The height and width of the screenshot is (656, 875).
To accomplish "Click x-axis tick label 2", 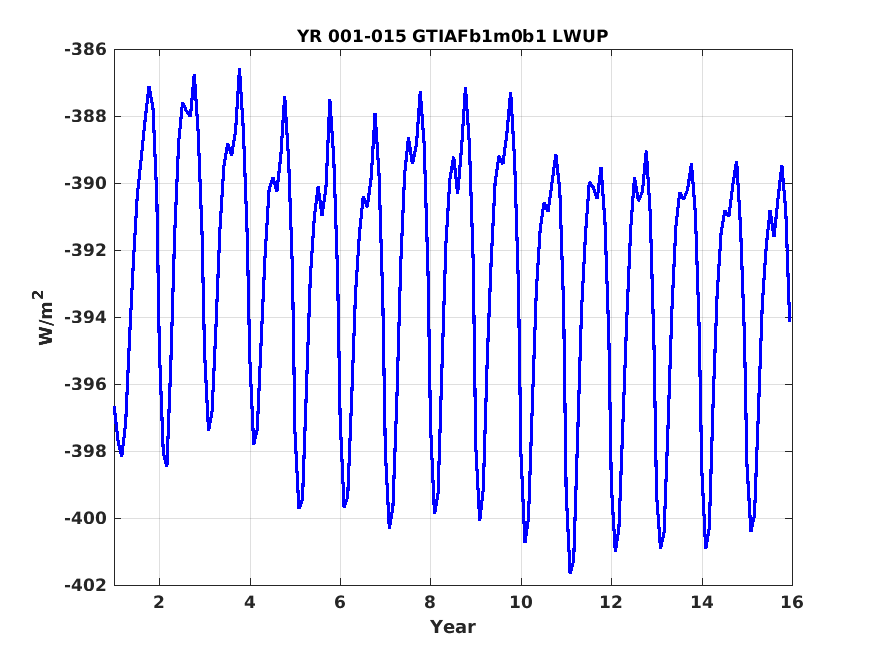I will [160, 602].
